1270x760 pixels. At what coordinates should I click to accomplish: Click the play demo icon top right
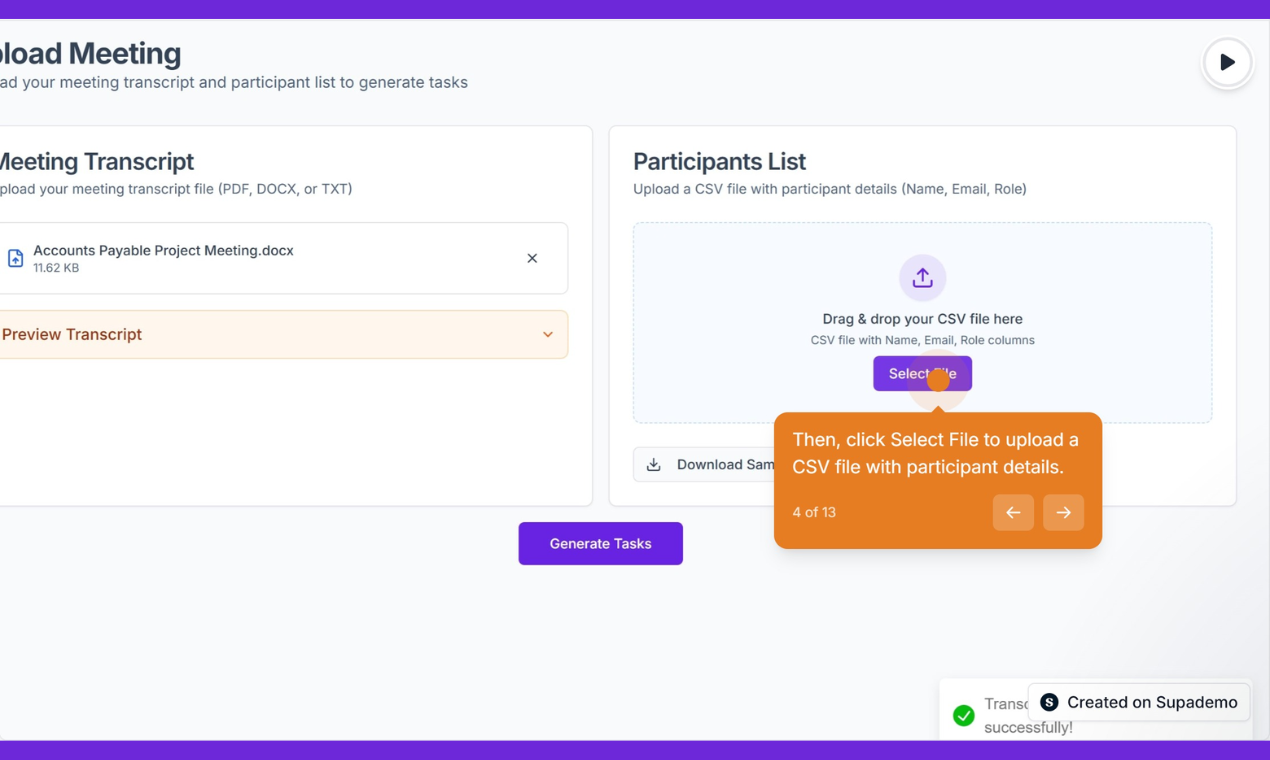pyautogui.click(x=1227, y=62)
